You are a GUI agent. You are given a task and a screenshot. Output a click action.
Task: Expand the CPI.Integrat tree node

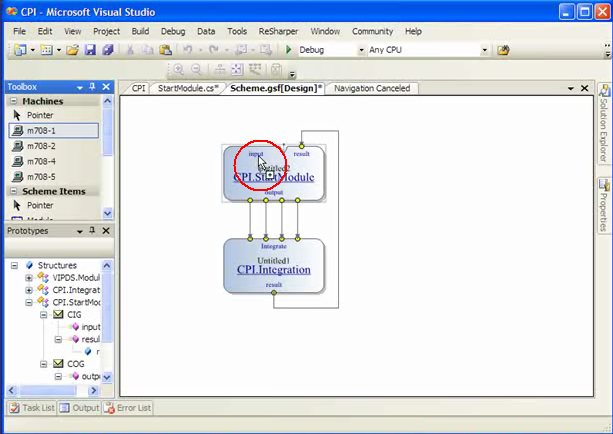pos(29,290)
